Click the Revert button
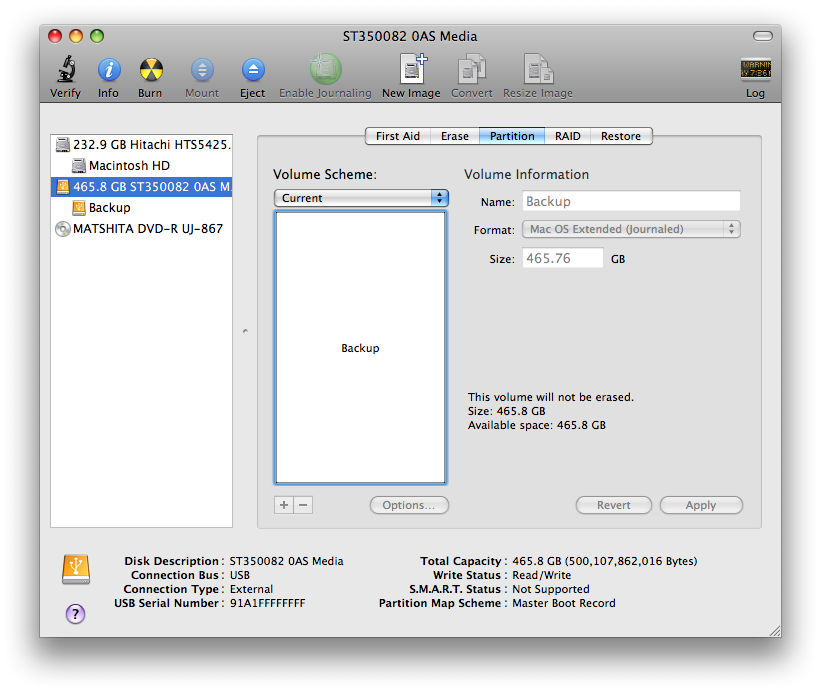821x692 pixels. [x=614, y=505]
